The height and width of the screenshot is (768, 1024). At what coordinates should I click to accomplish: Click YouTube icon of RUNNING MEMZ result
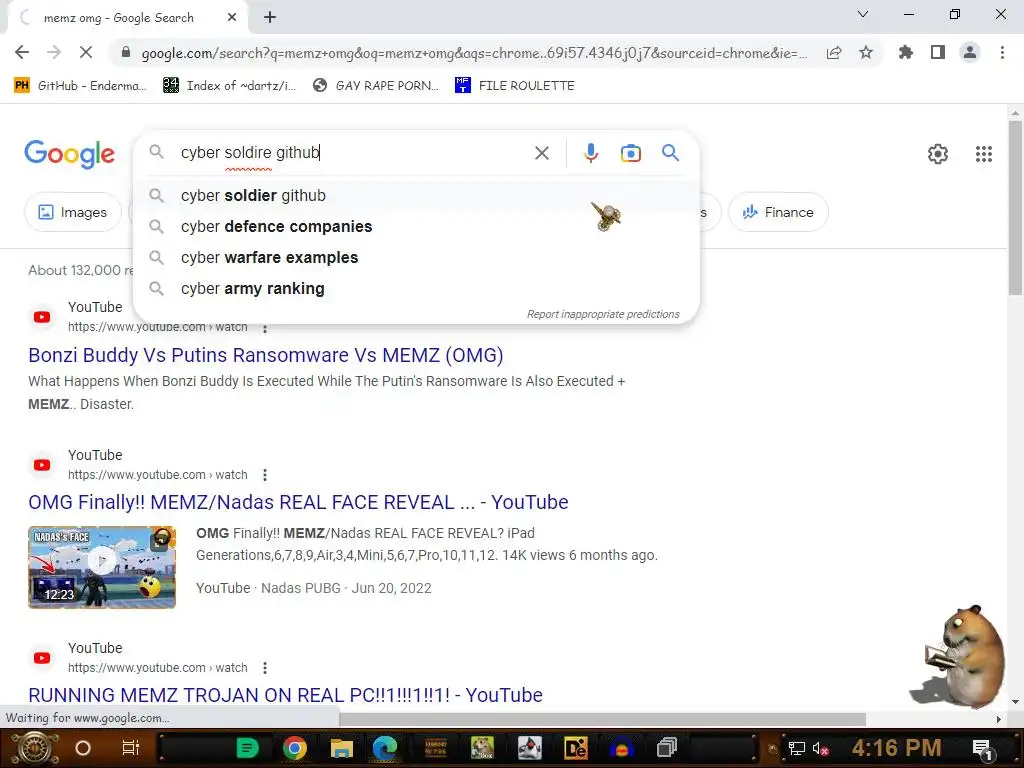42,658
